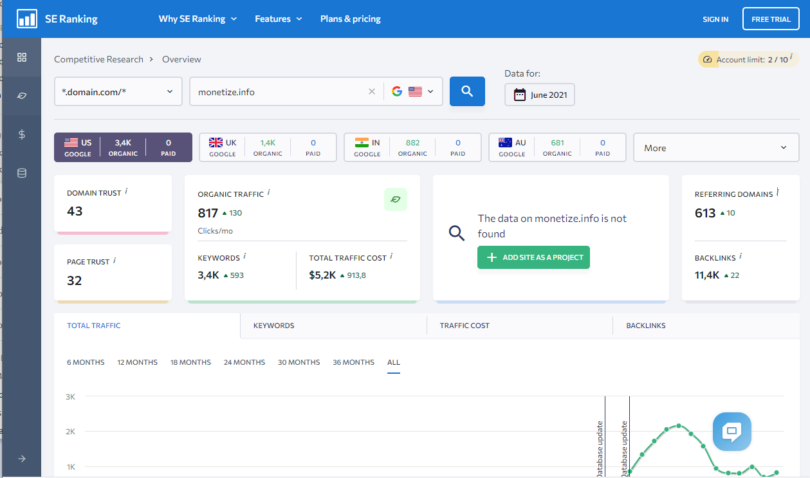This screenshot has height=478, width=810.
Task: Click info icon next to Total Traffic Cost
Action: (391, 256)
